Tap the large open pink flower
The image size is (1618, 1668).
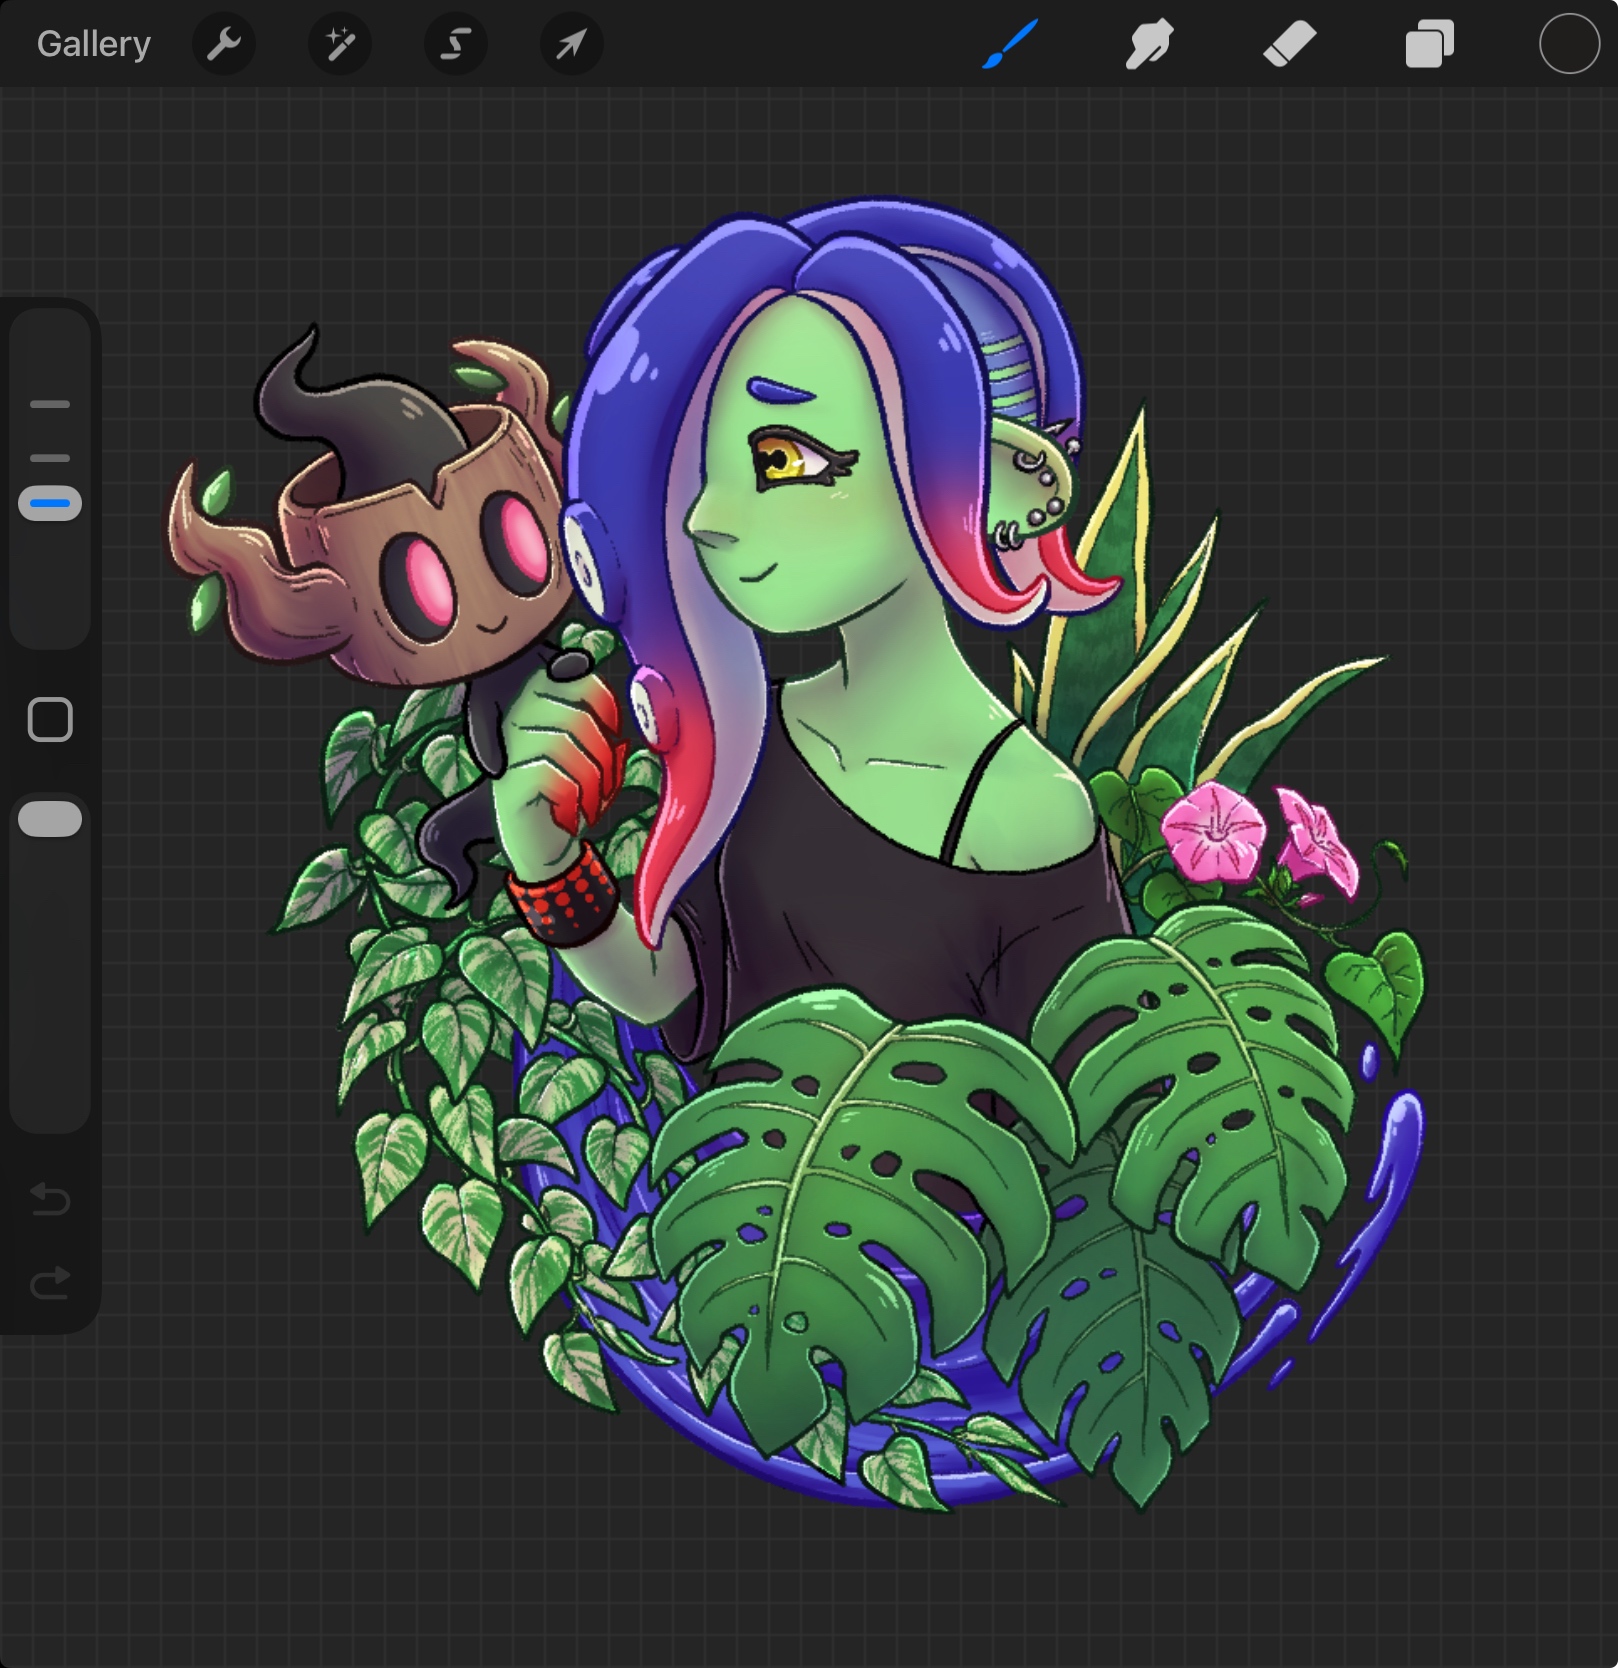coord(1211,832)
